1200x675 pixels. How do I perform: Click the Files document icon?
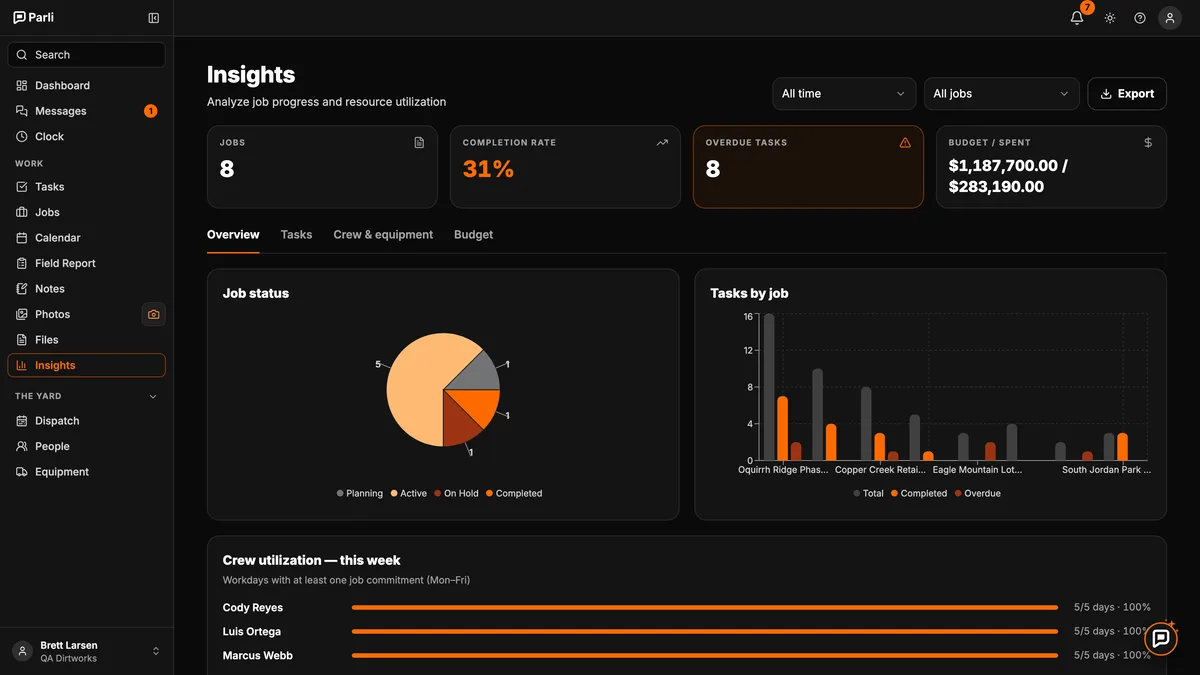(22, 340)
